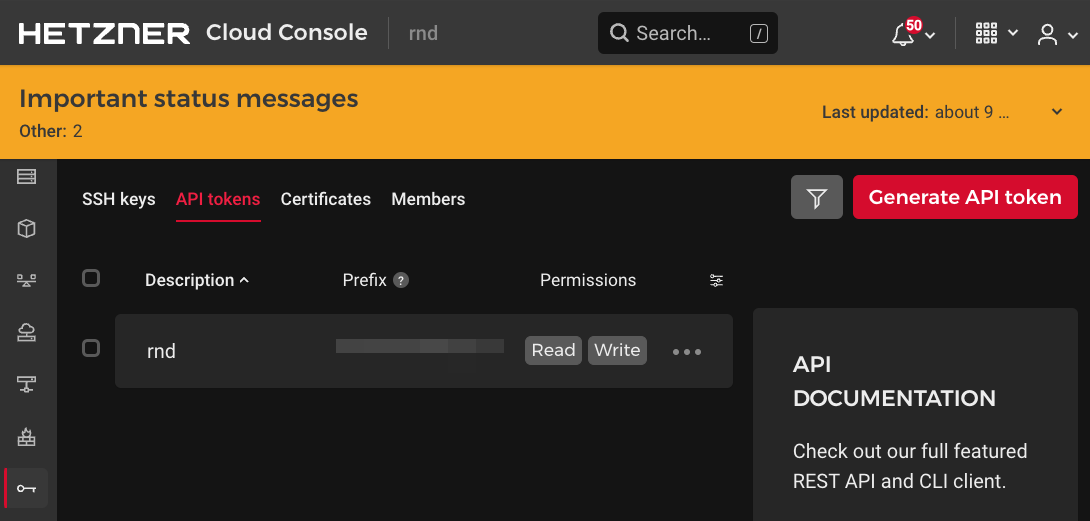The height and width of the screenshot is (521, 1090).
Task: Click the Prefix column header
Action: (364, 280)
